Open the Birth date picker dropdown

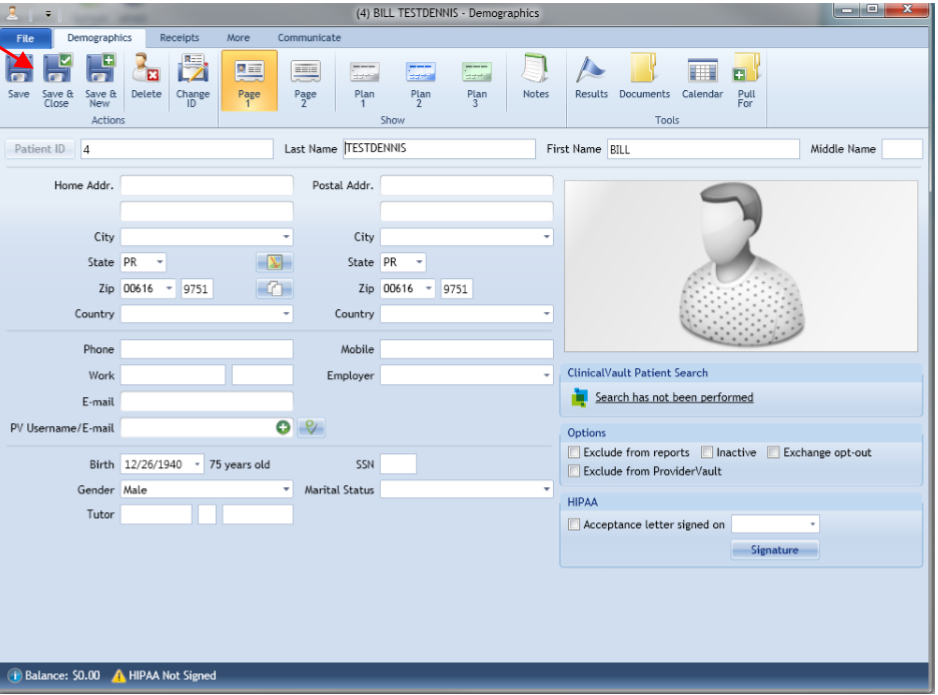(x=198, y=465)
